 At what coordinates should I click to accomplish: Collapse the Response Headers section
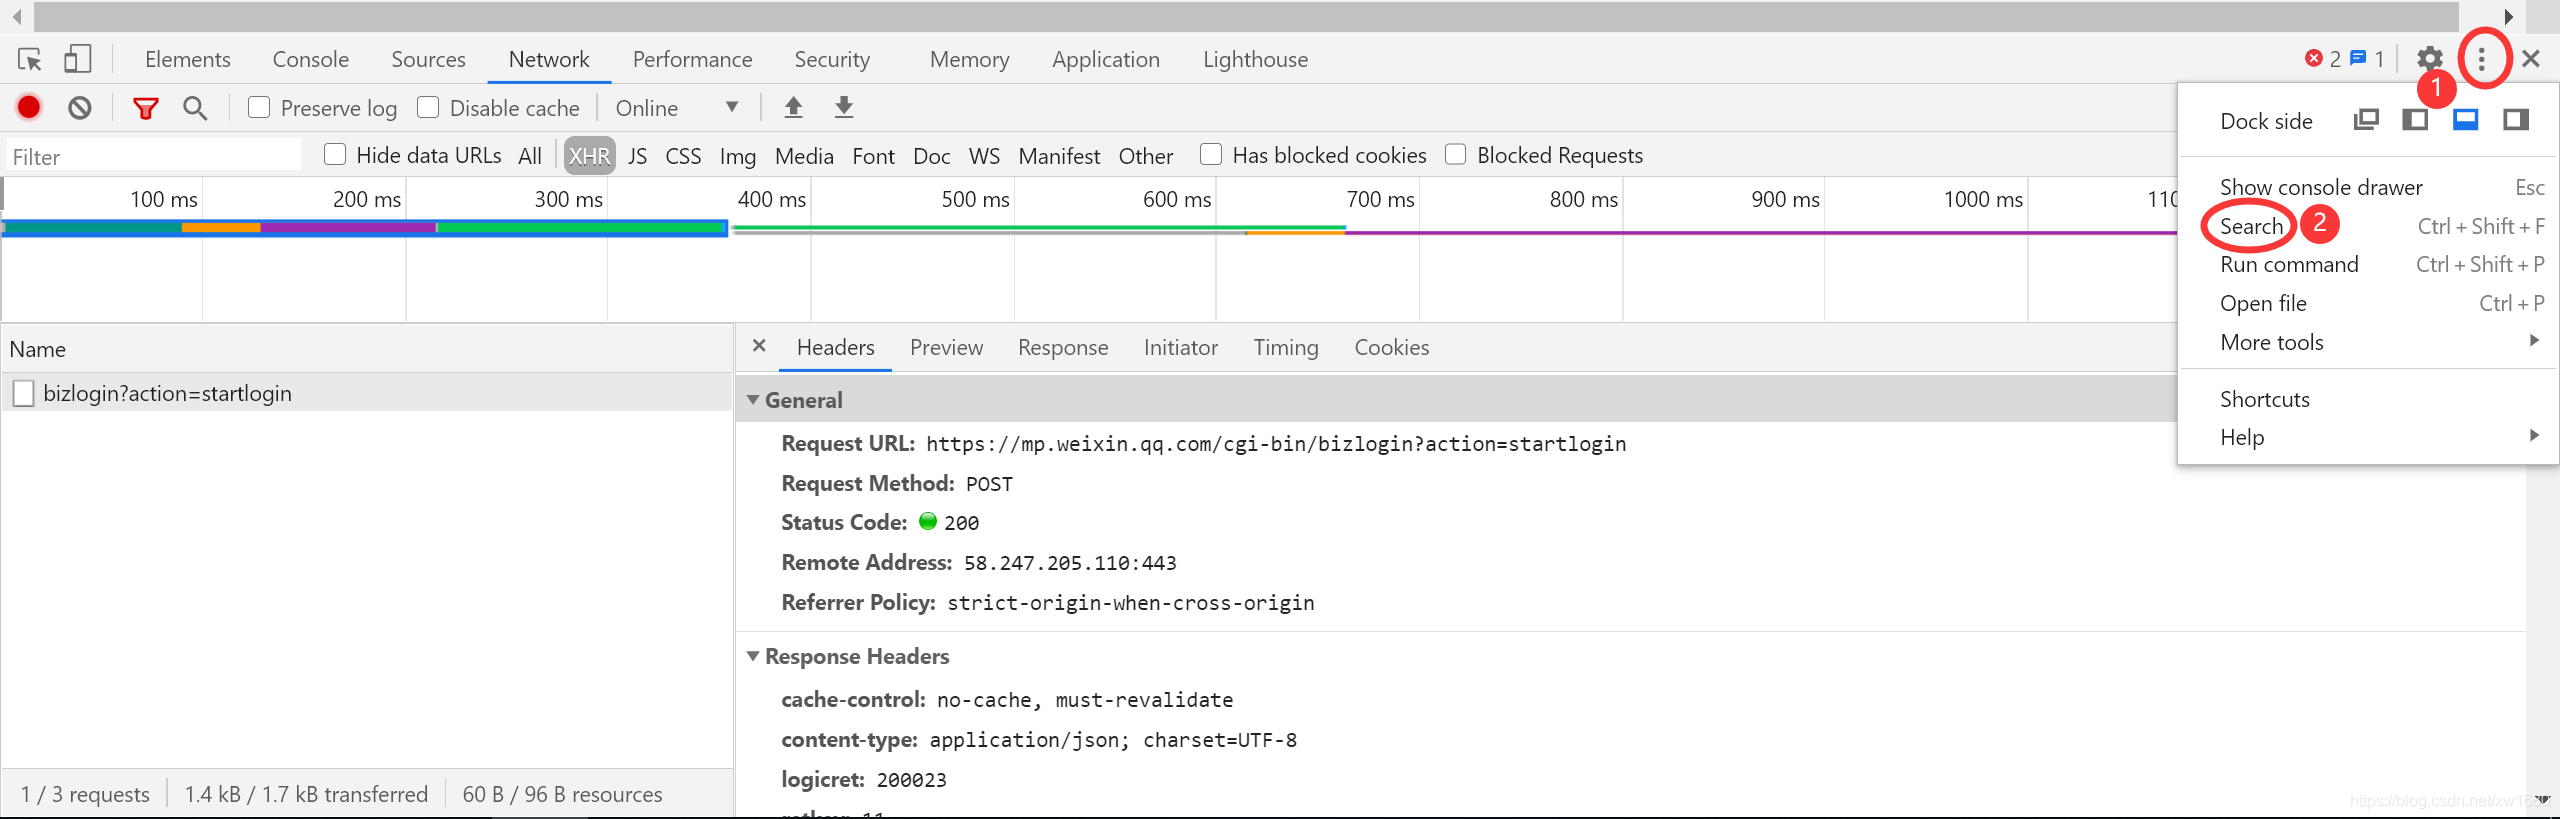coord(753,656)
